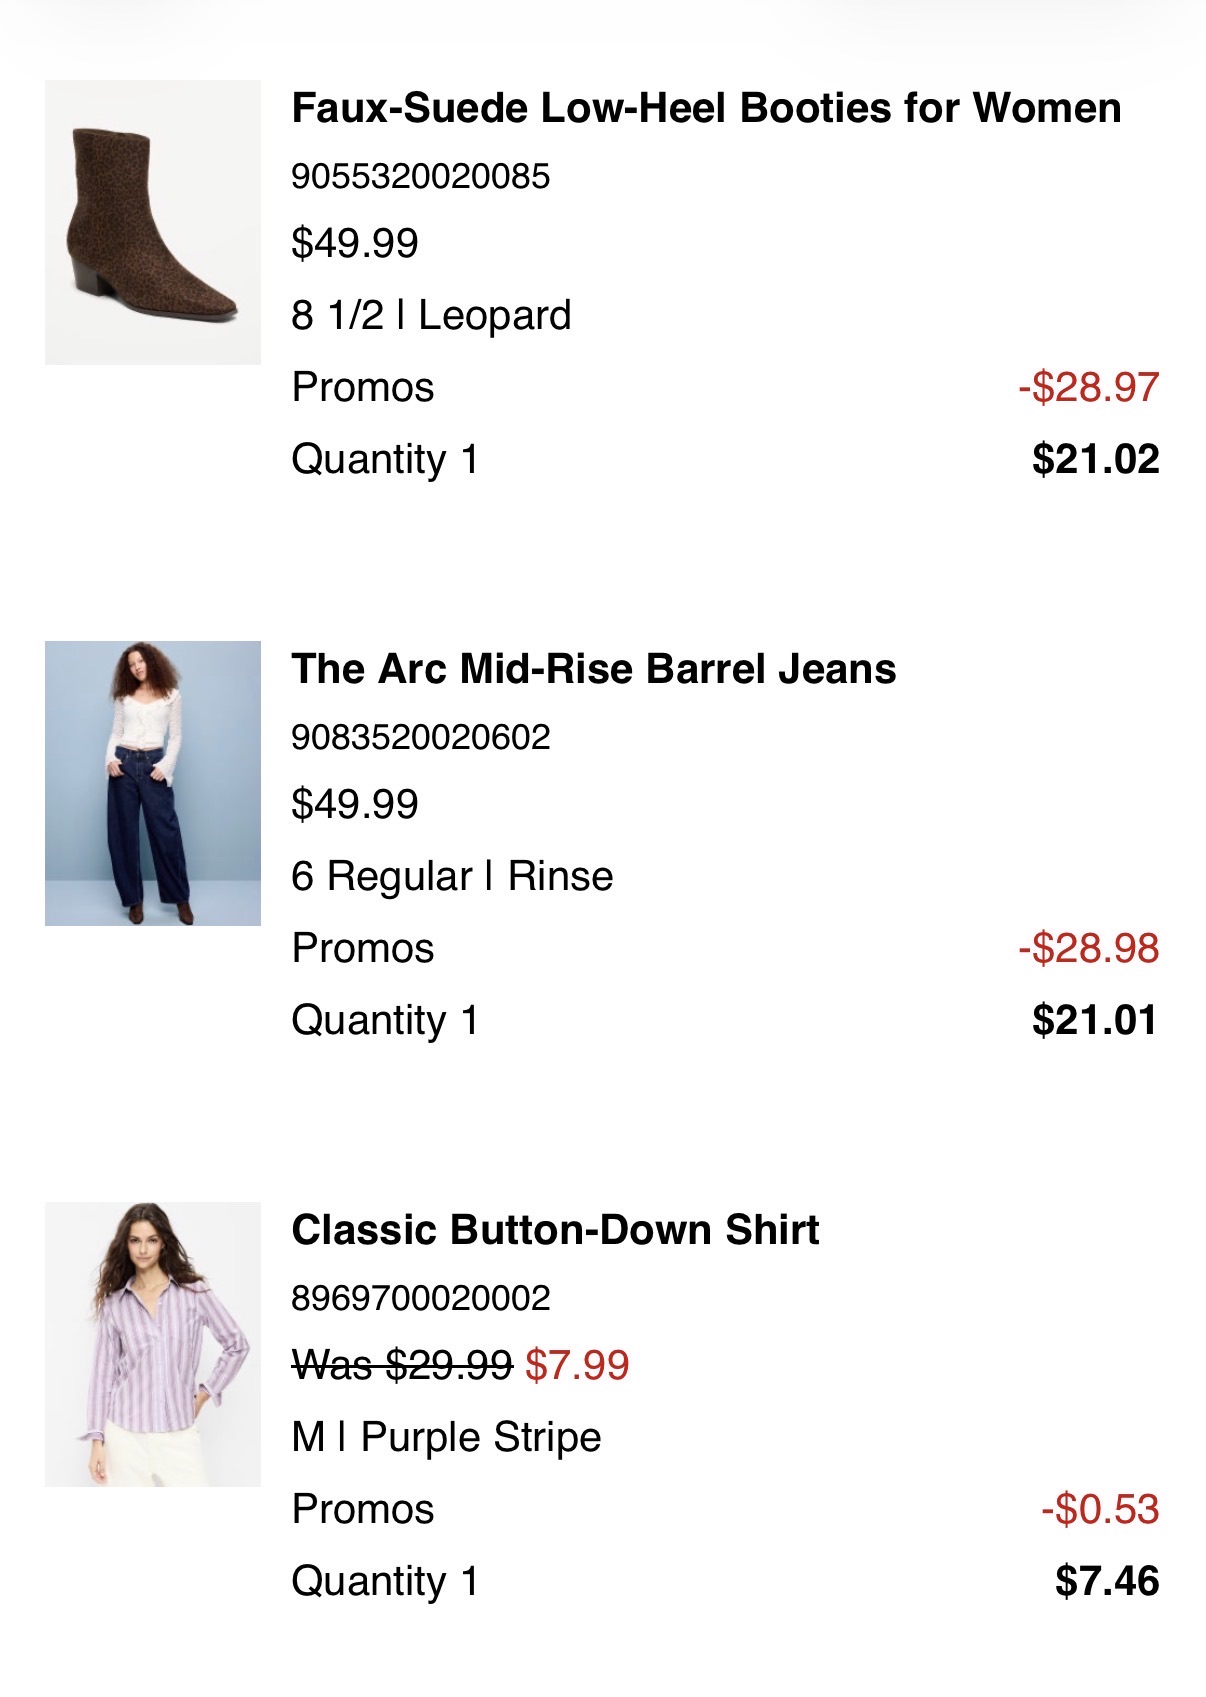The image size is (1206, 1697).
Task: Click the 8 1/2 Leopard size text
Action: (431, 315)
